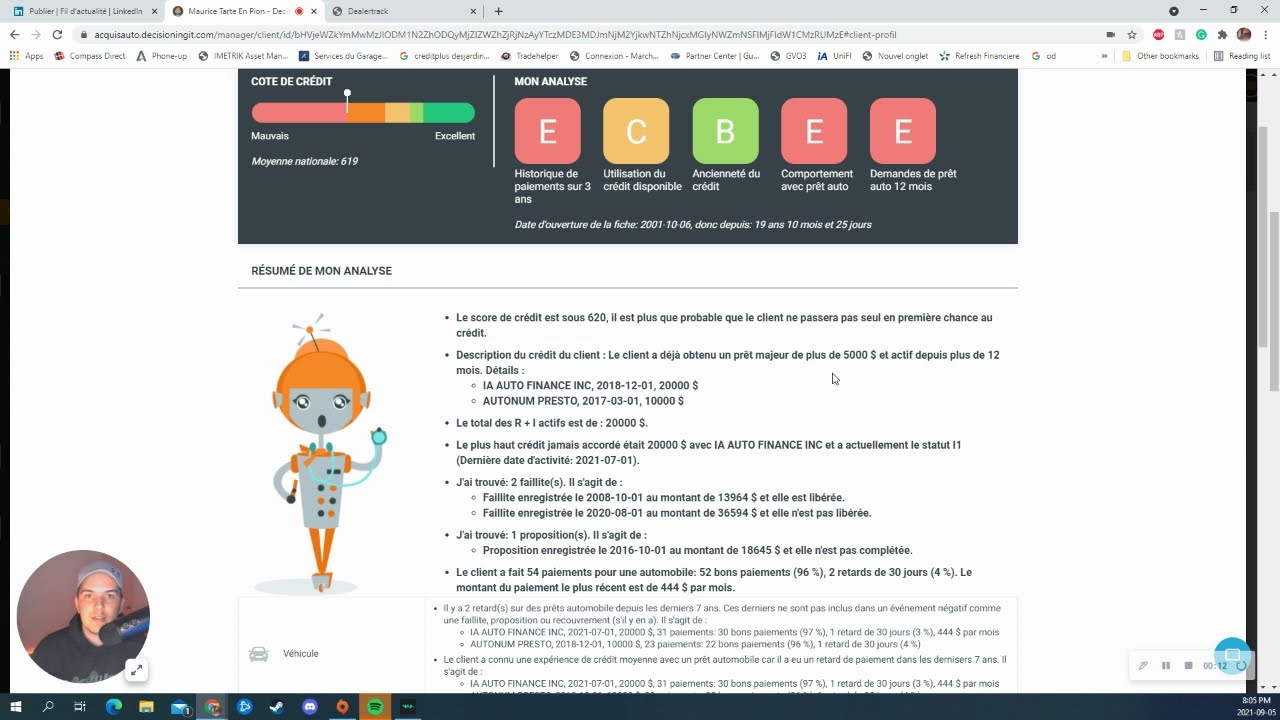This screenshot has width=1280, height=720.
Task: Click the Utilisation du crédit C grade badge
Action: 636,131
